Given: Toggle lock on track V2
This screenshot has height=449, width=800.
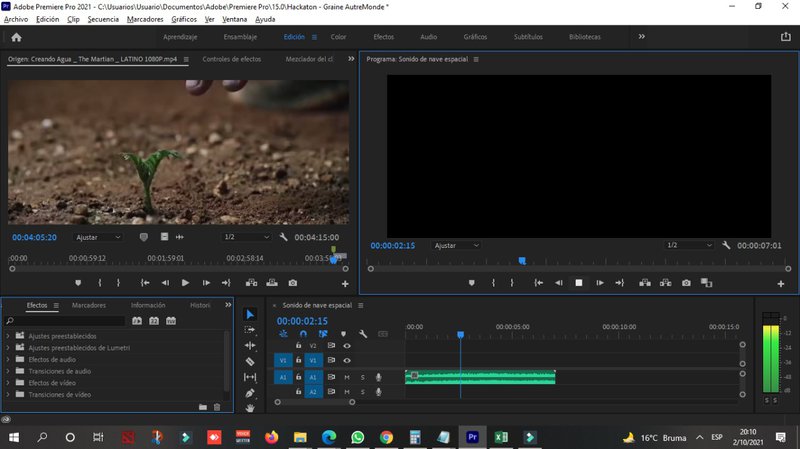Looking at the screenshot, I should 298,345.
